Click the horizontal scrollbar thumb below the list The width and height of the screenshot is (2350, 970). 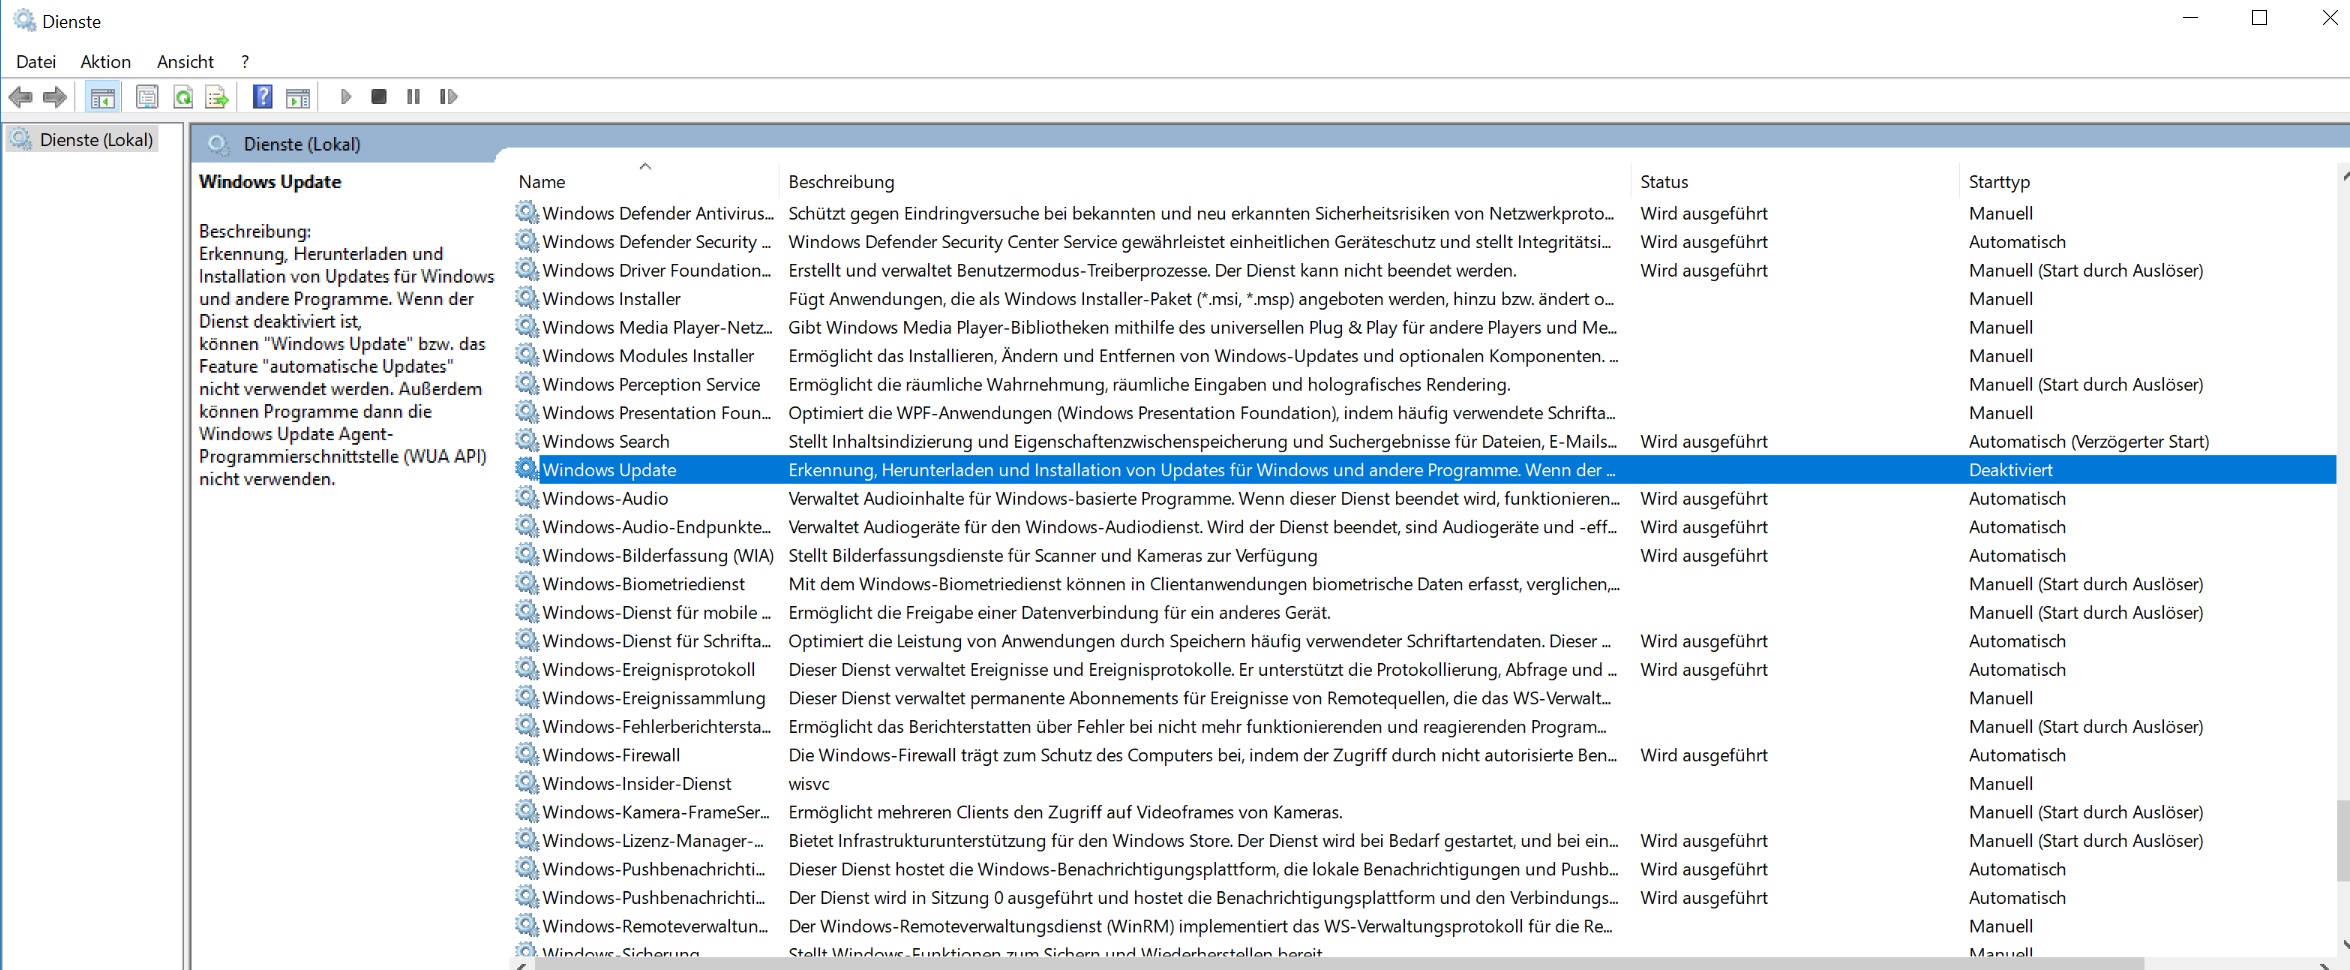1340,964
